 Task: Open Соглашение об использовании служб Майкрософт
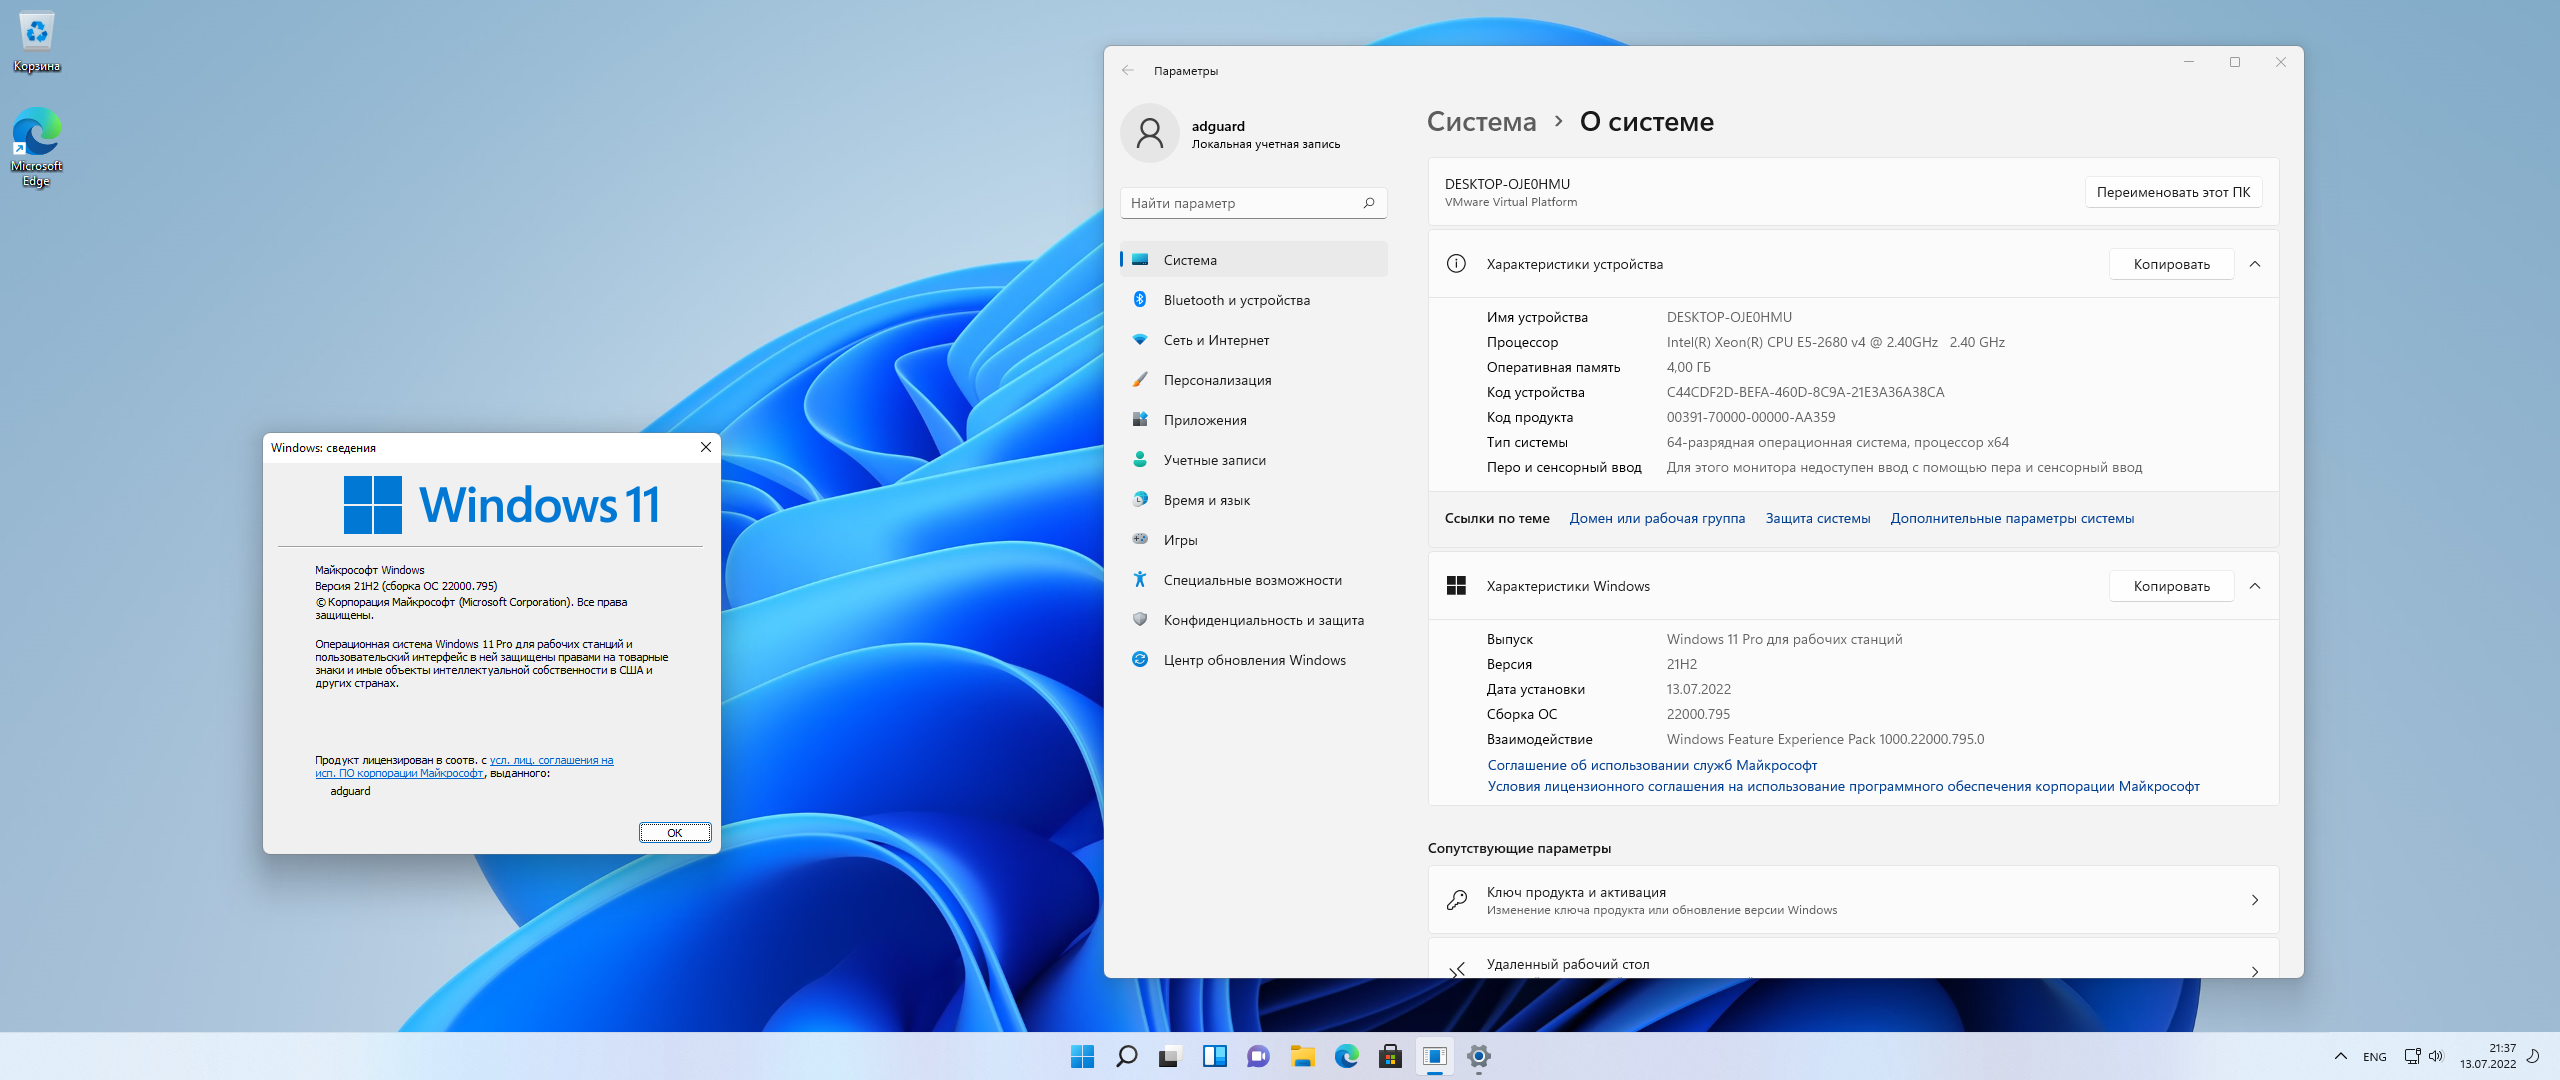pos(1652,765)
